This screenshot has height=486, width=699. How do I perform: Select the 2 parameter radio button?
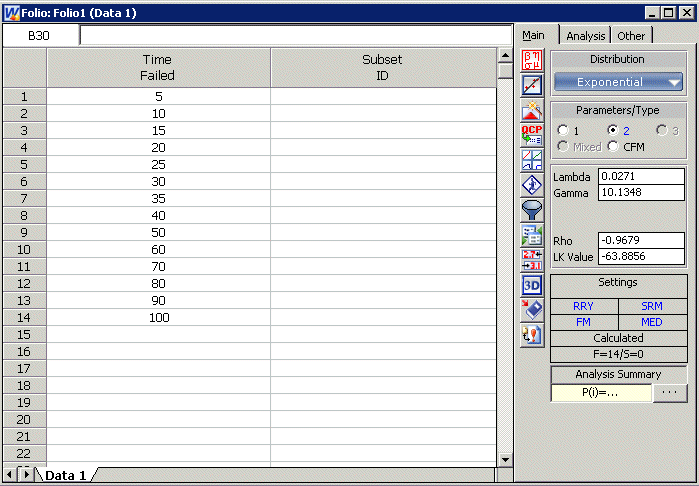click(613, 131)
